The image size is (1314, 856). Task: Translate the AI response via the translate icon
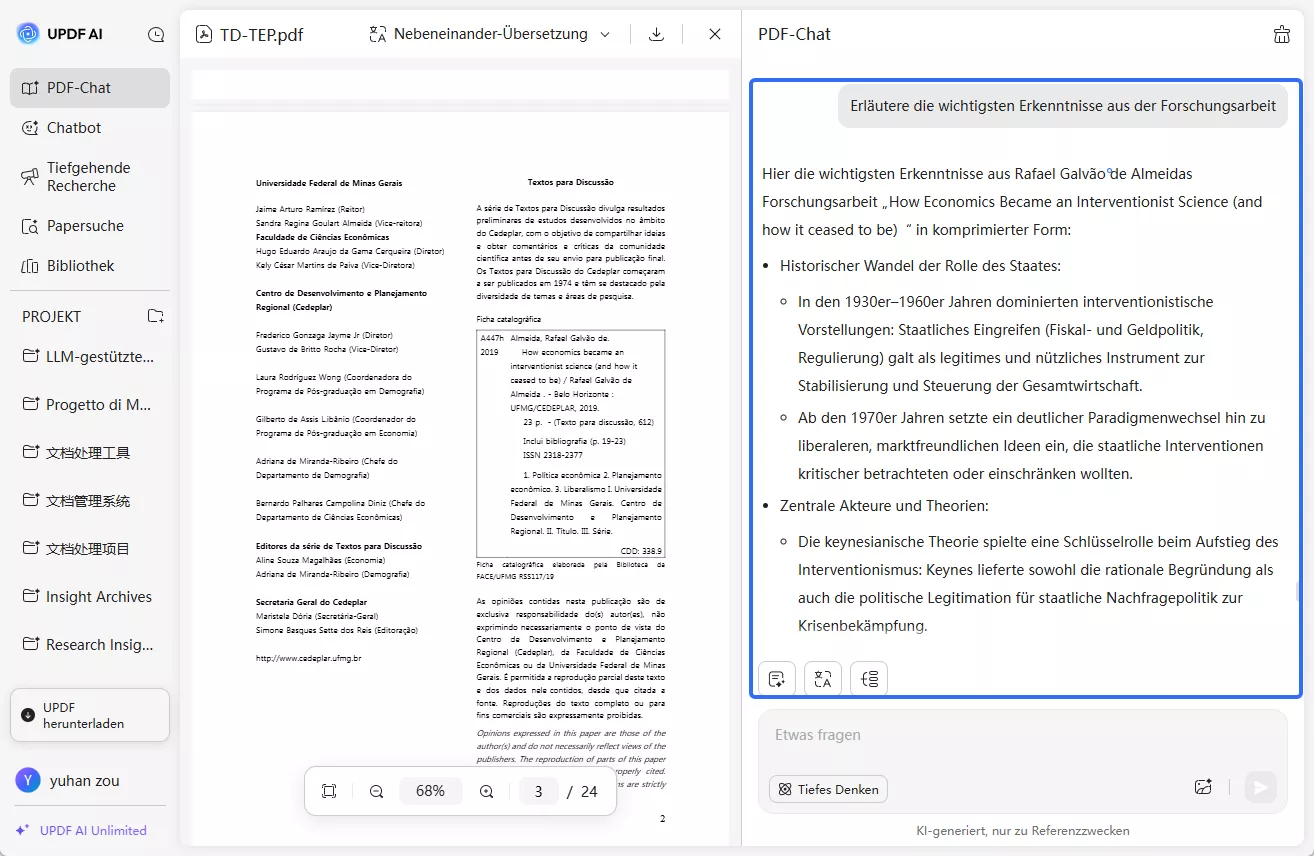click(822, 678)
